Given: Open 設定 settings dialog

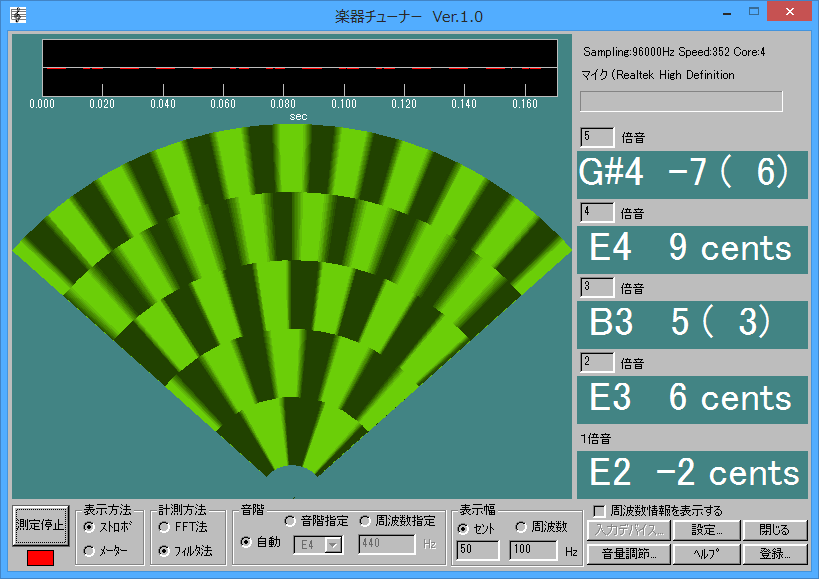Looking at the screenshot, I should (713, 530).
